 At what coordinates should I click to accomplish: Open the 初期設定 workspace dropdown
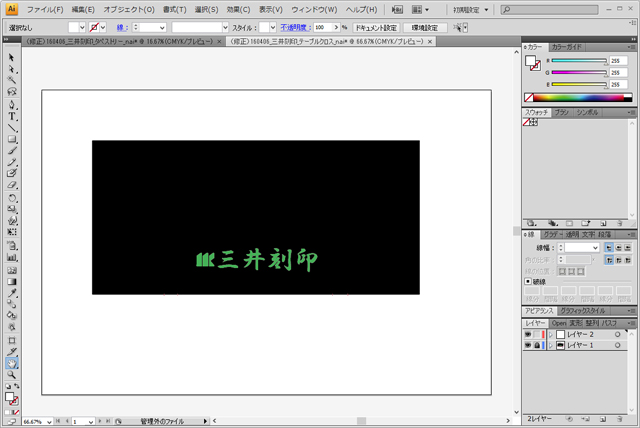click(499, 9)
